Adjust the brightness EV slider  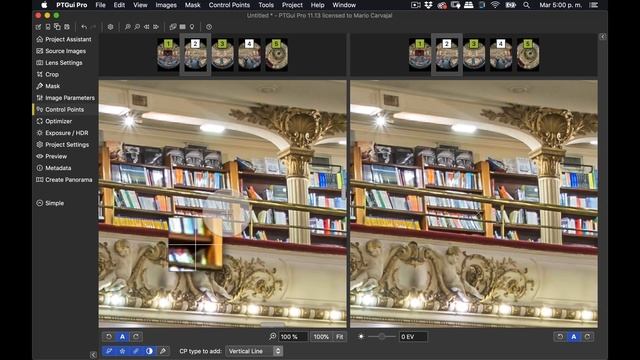[381, 337]
